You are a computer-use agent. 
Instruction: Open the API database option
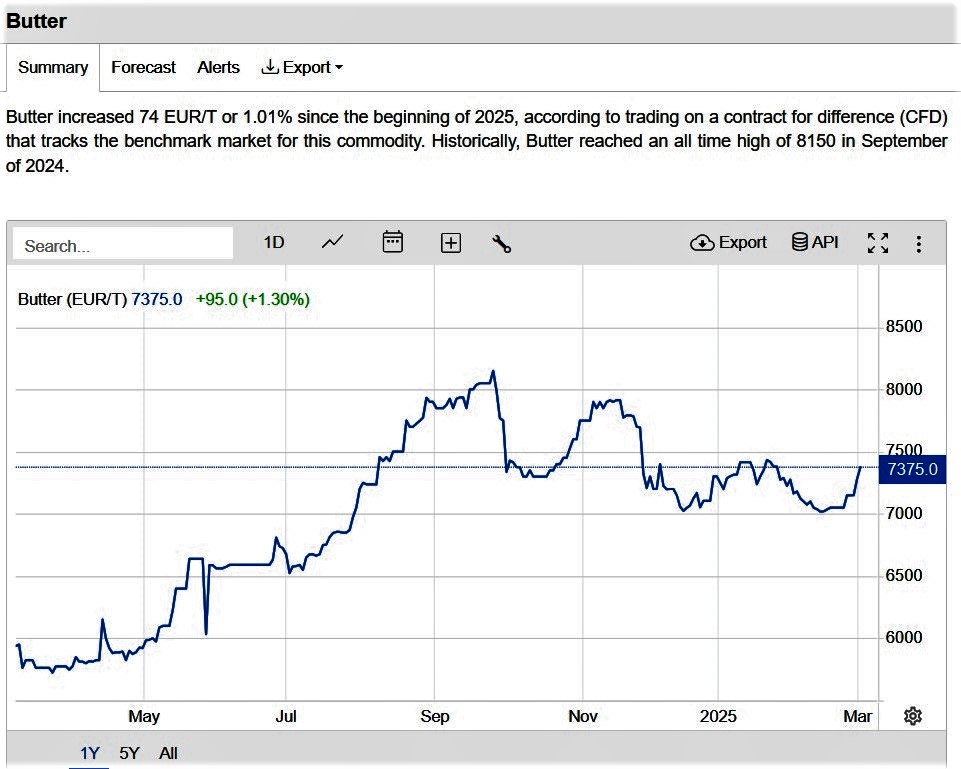[815, 242]
